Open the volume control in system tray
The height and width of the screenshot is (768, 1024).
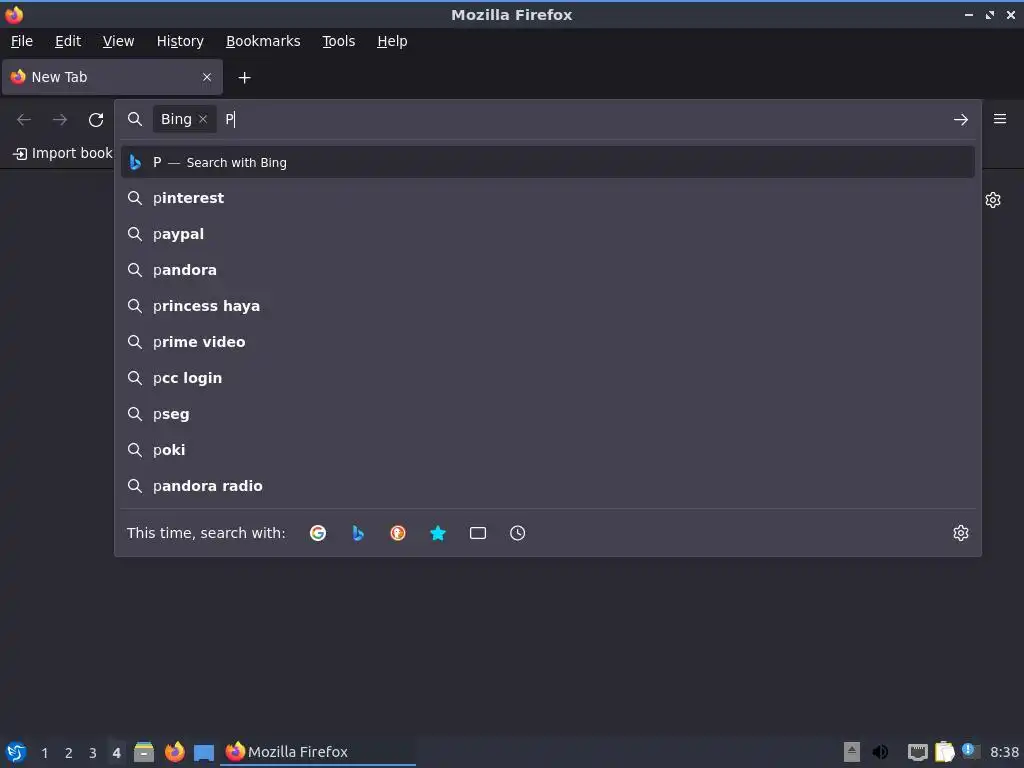coord(880,752)
